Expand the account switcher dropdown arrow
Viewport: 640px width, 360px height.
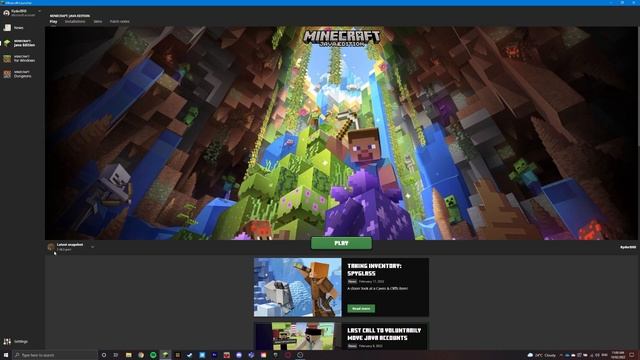click(x=39, y=11)
